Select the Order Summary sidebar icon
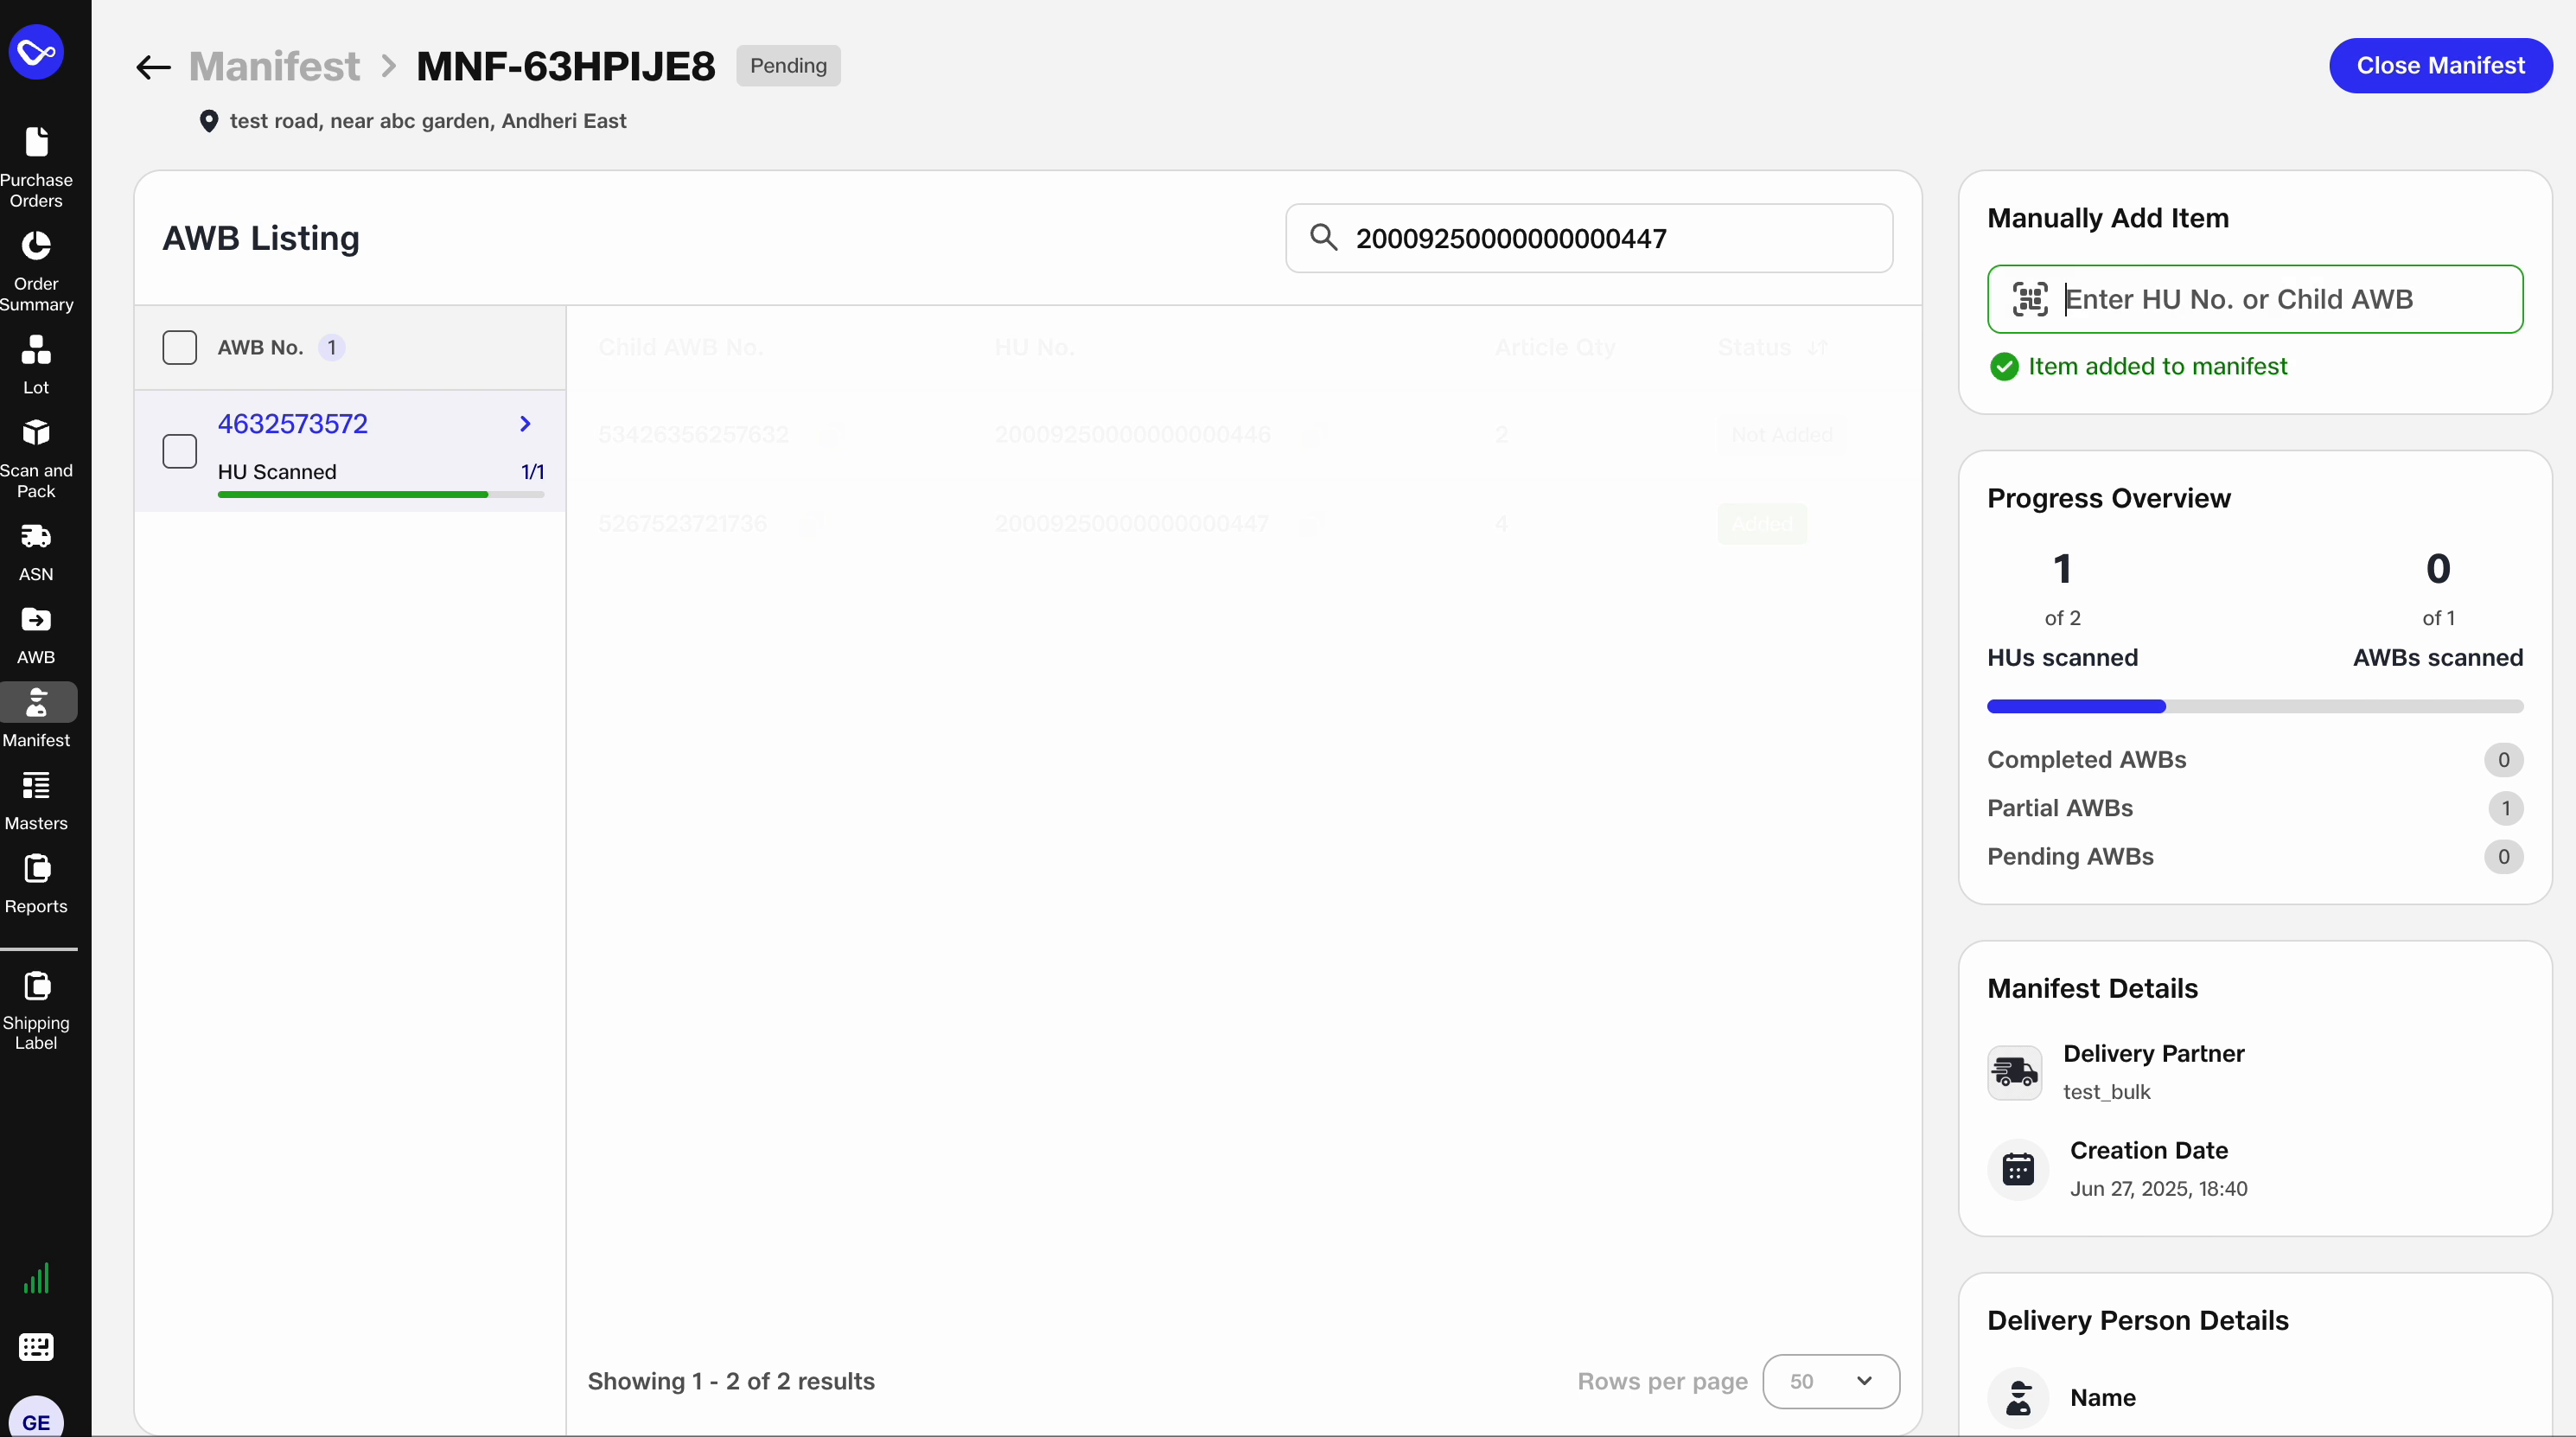Screen dimensions: 2576x1437 37,270
